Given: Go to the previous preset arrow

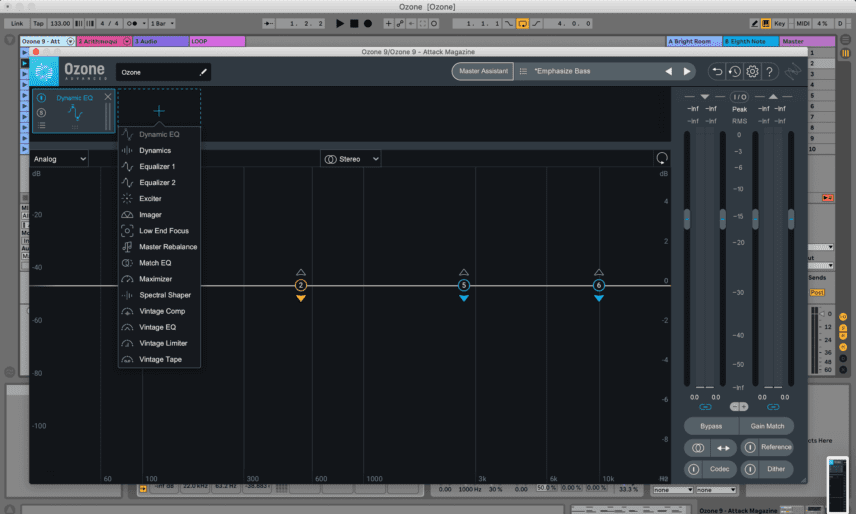Looking at the screenshot, I should (668, 71).
